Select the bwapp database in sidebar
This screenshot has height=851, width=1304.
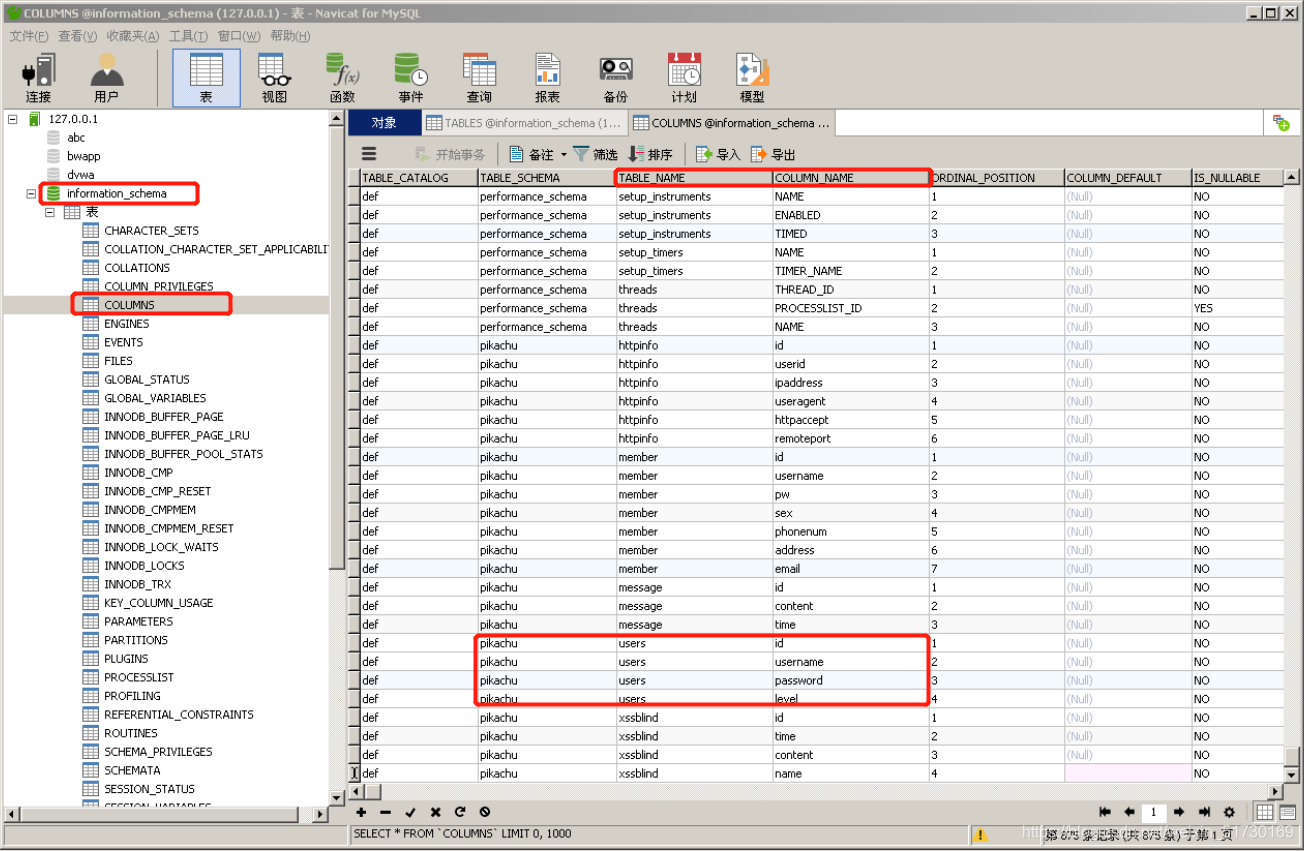(83, 156)
